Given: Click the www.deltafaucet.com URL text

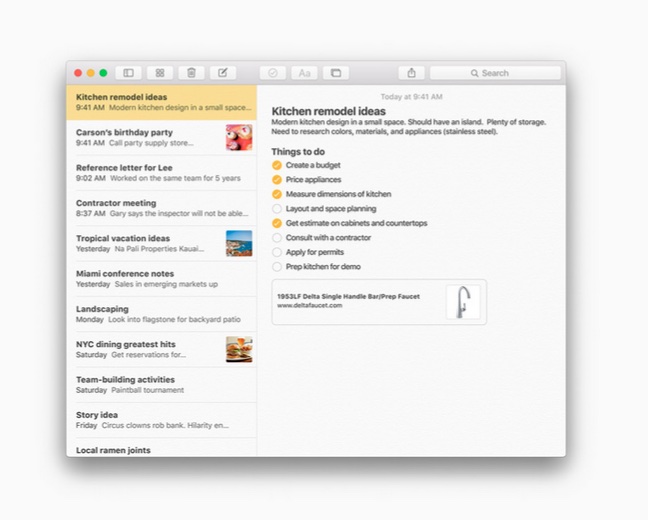Looking at the screenshot, I should (x=310, y=305).
